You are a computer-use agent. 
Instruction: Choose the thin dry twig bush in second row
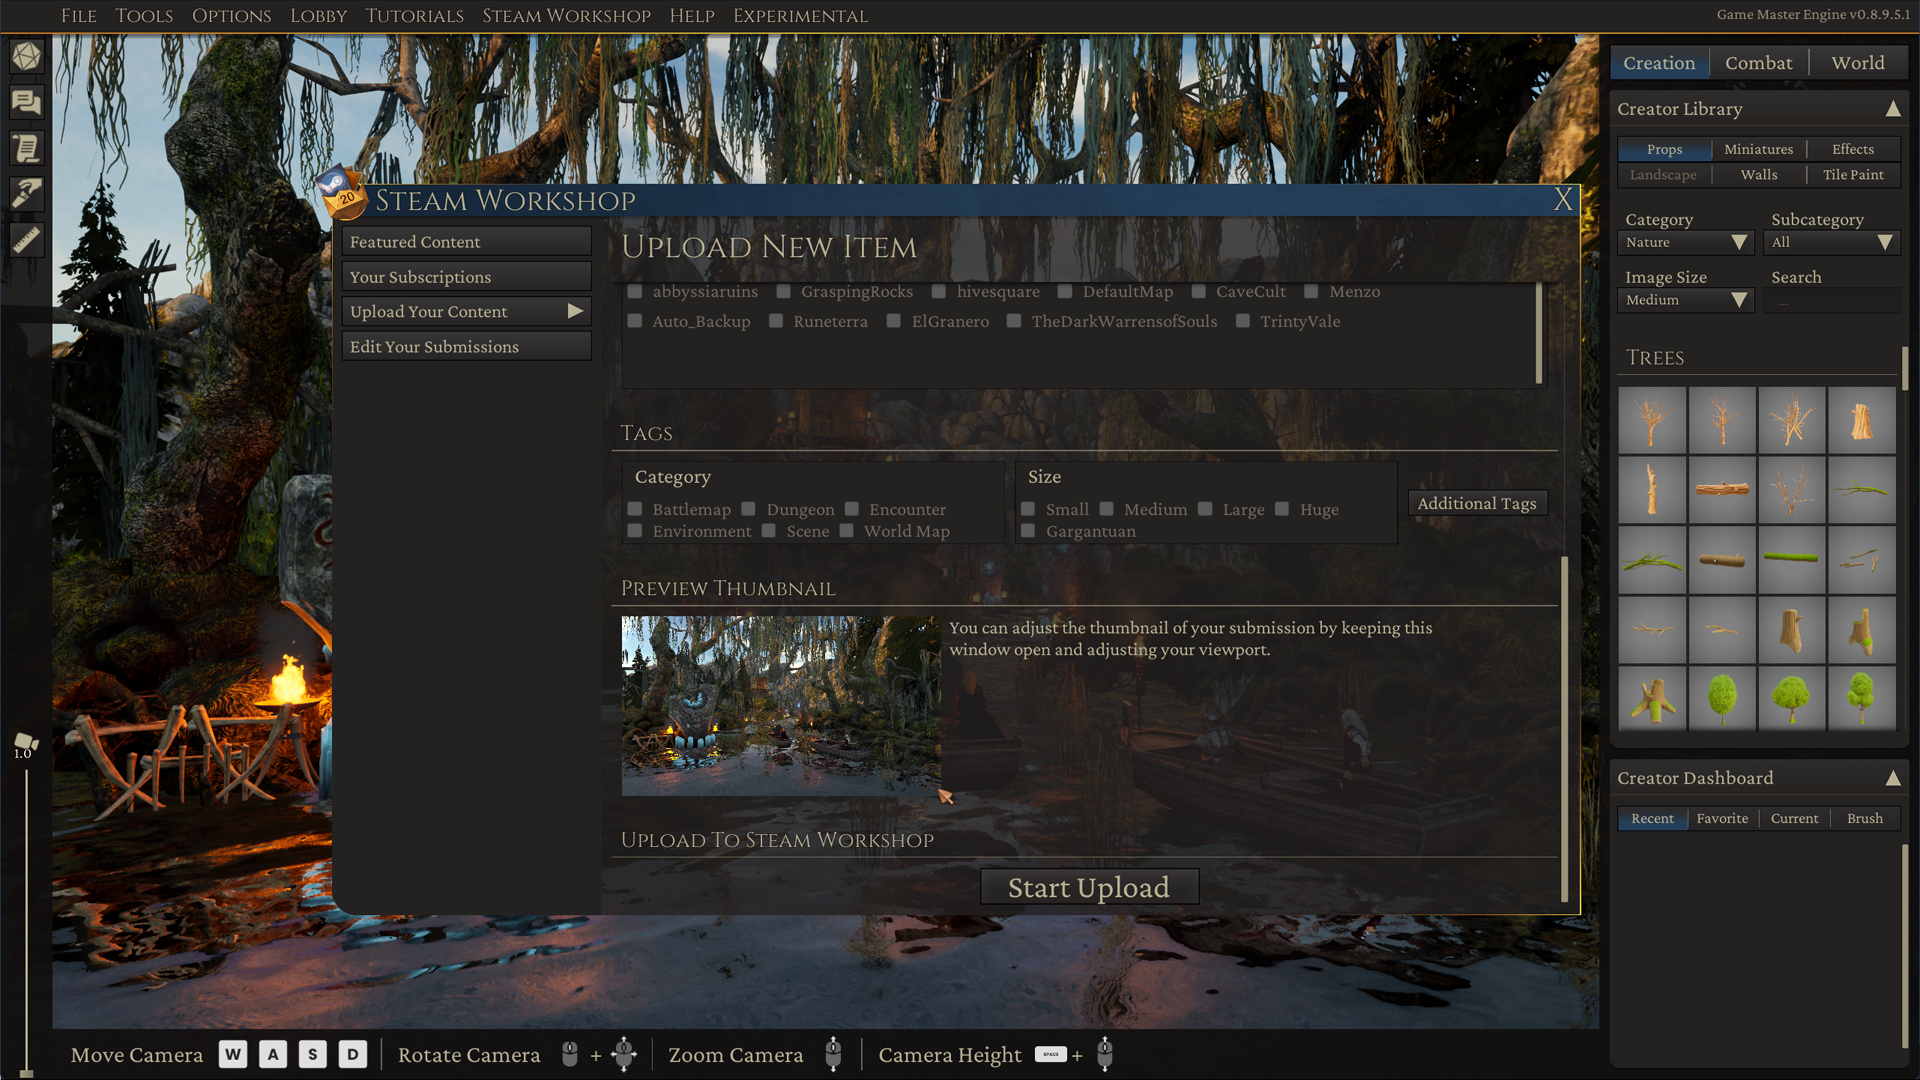tap(1791, 490)
